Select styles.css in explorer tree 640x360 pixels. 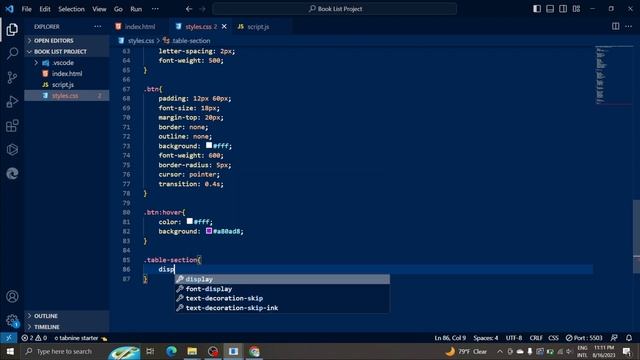coord(67,96)
